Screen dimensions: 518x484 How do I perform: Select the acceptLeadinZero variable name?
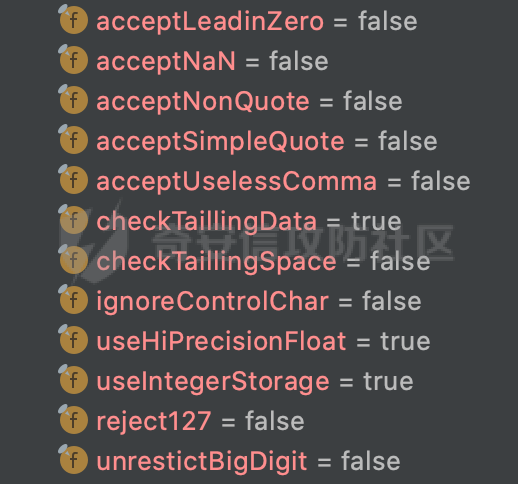(210, 22)
